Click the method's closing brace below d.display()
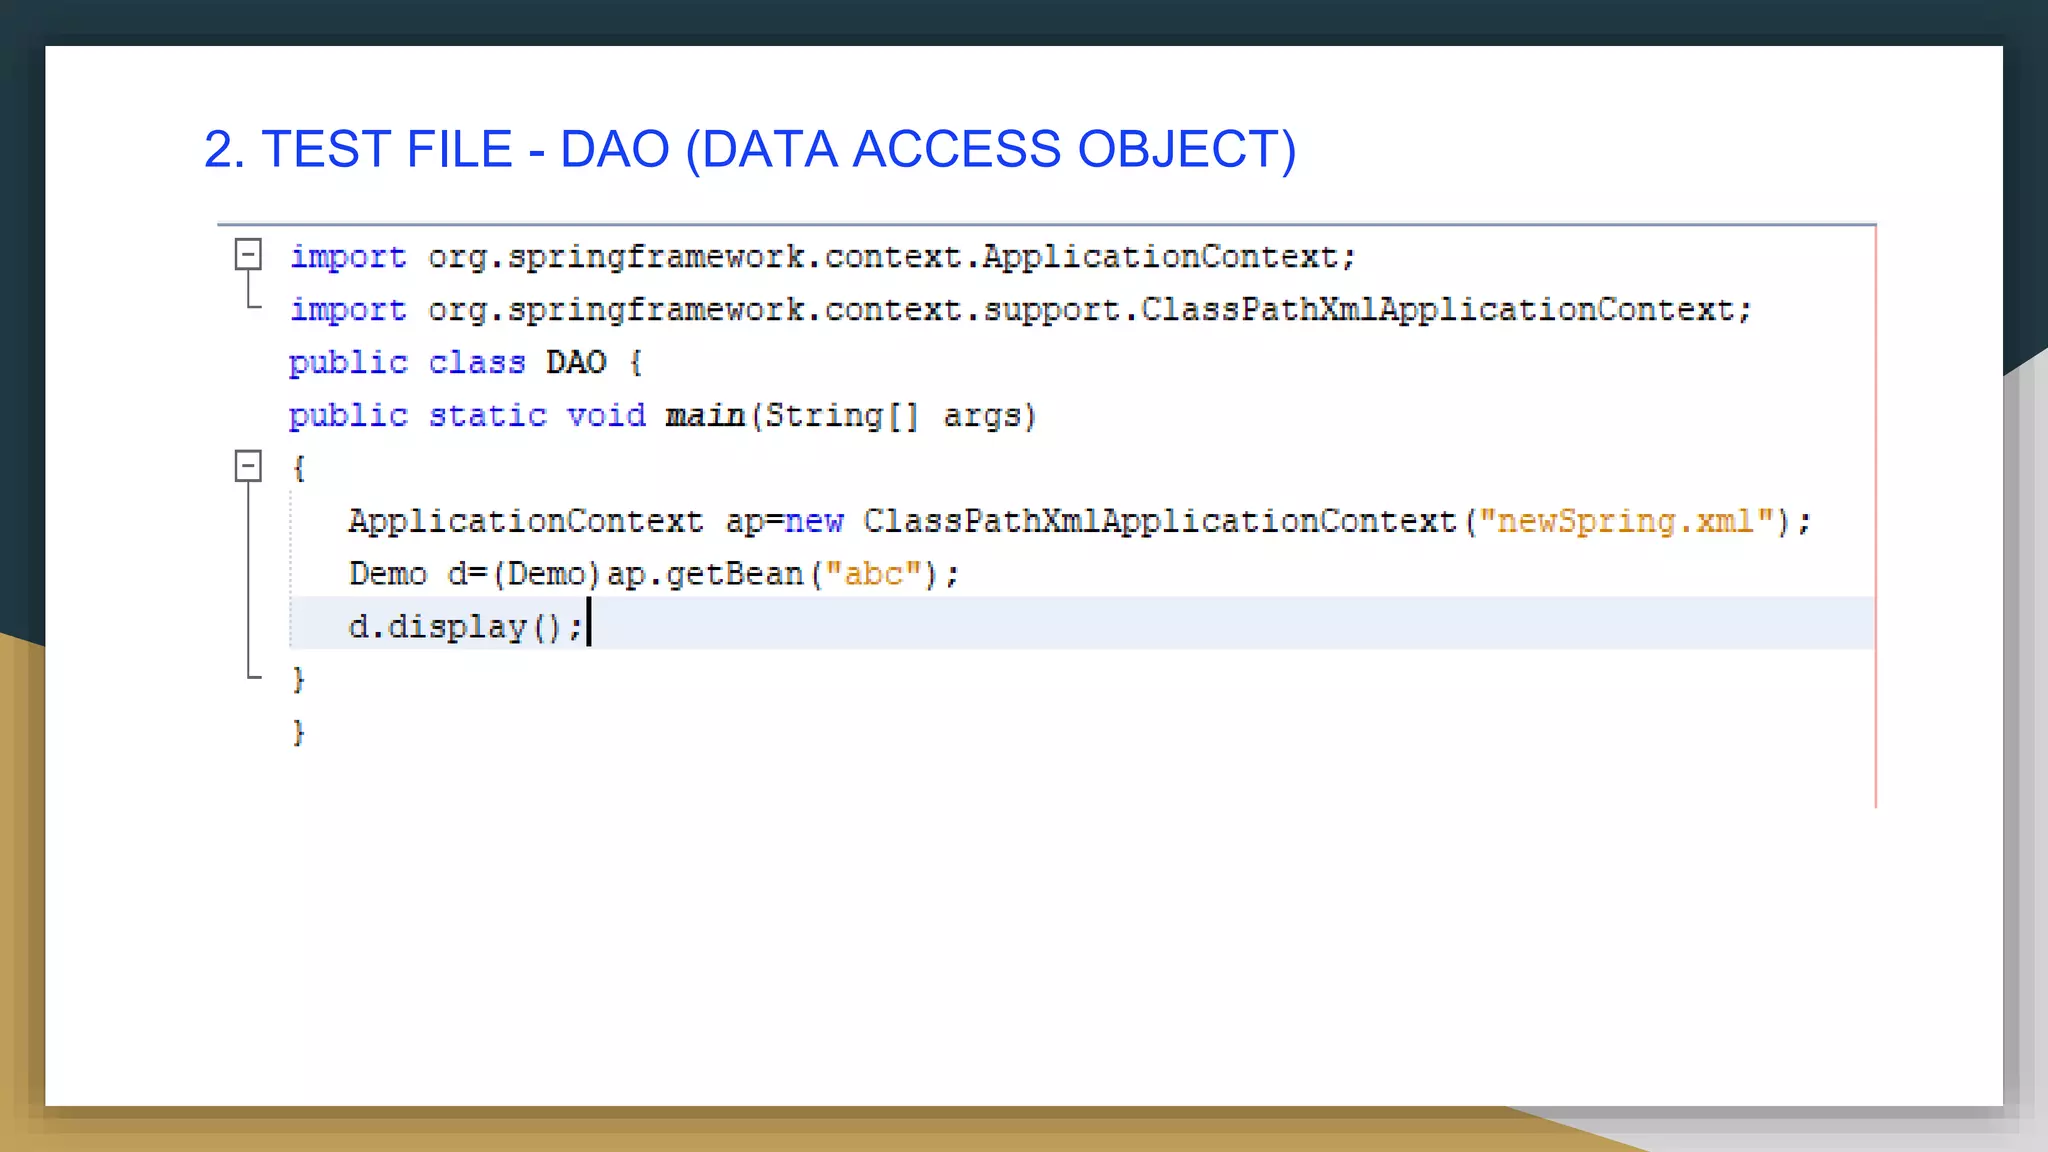 click(298, 680)
